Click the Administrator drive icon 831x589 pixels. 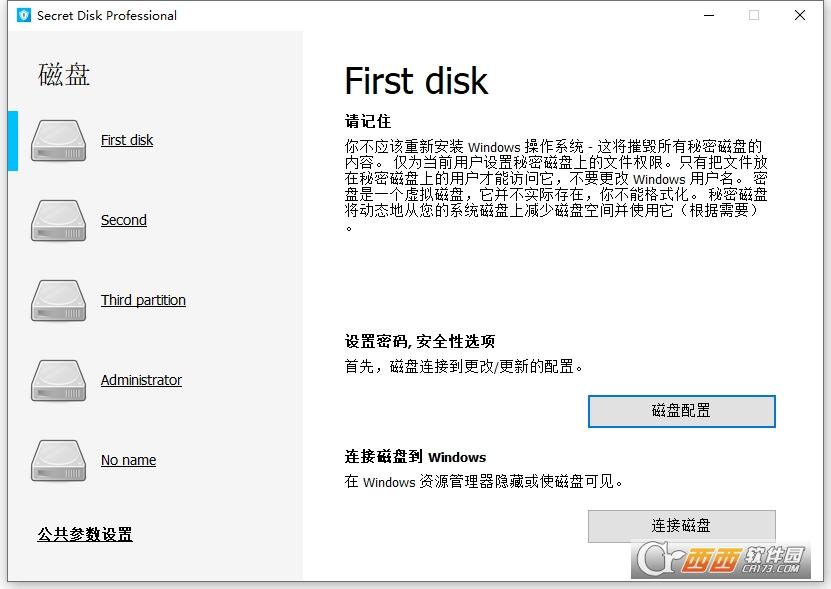click(x=58, y=381)
